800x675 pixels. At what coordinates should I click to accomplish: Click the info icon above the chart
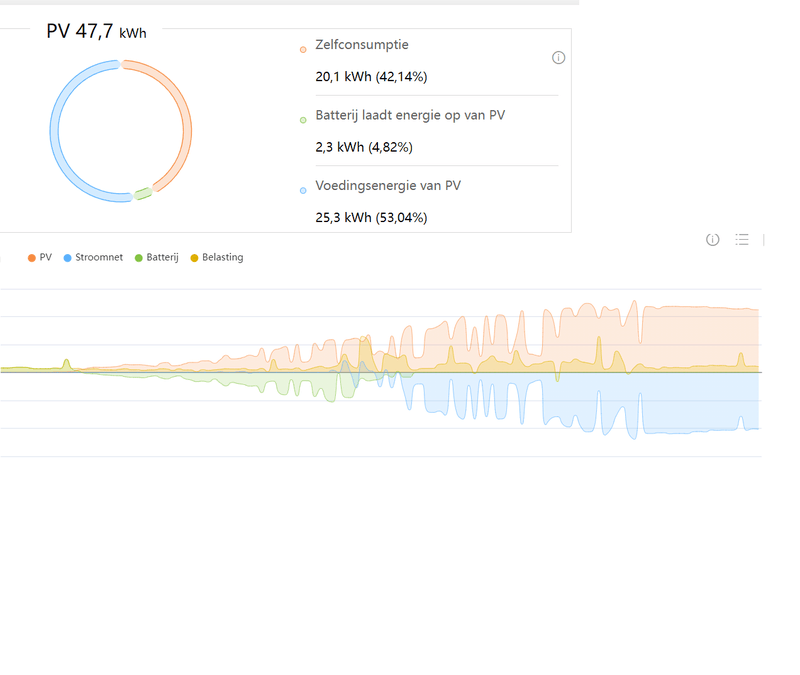point(713,239)
